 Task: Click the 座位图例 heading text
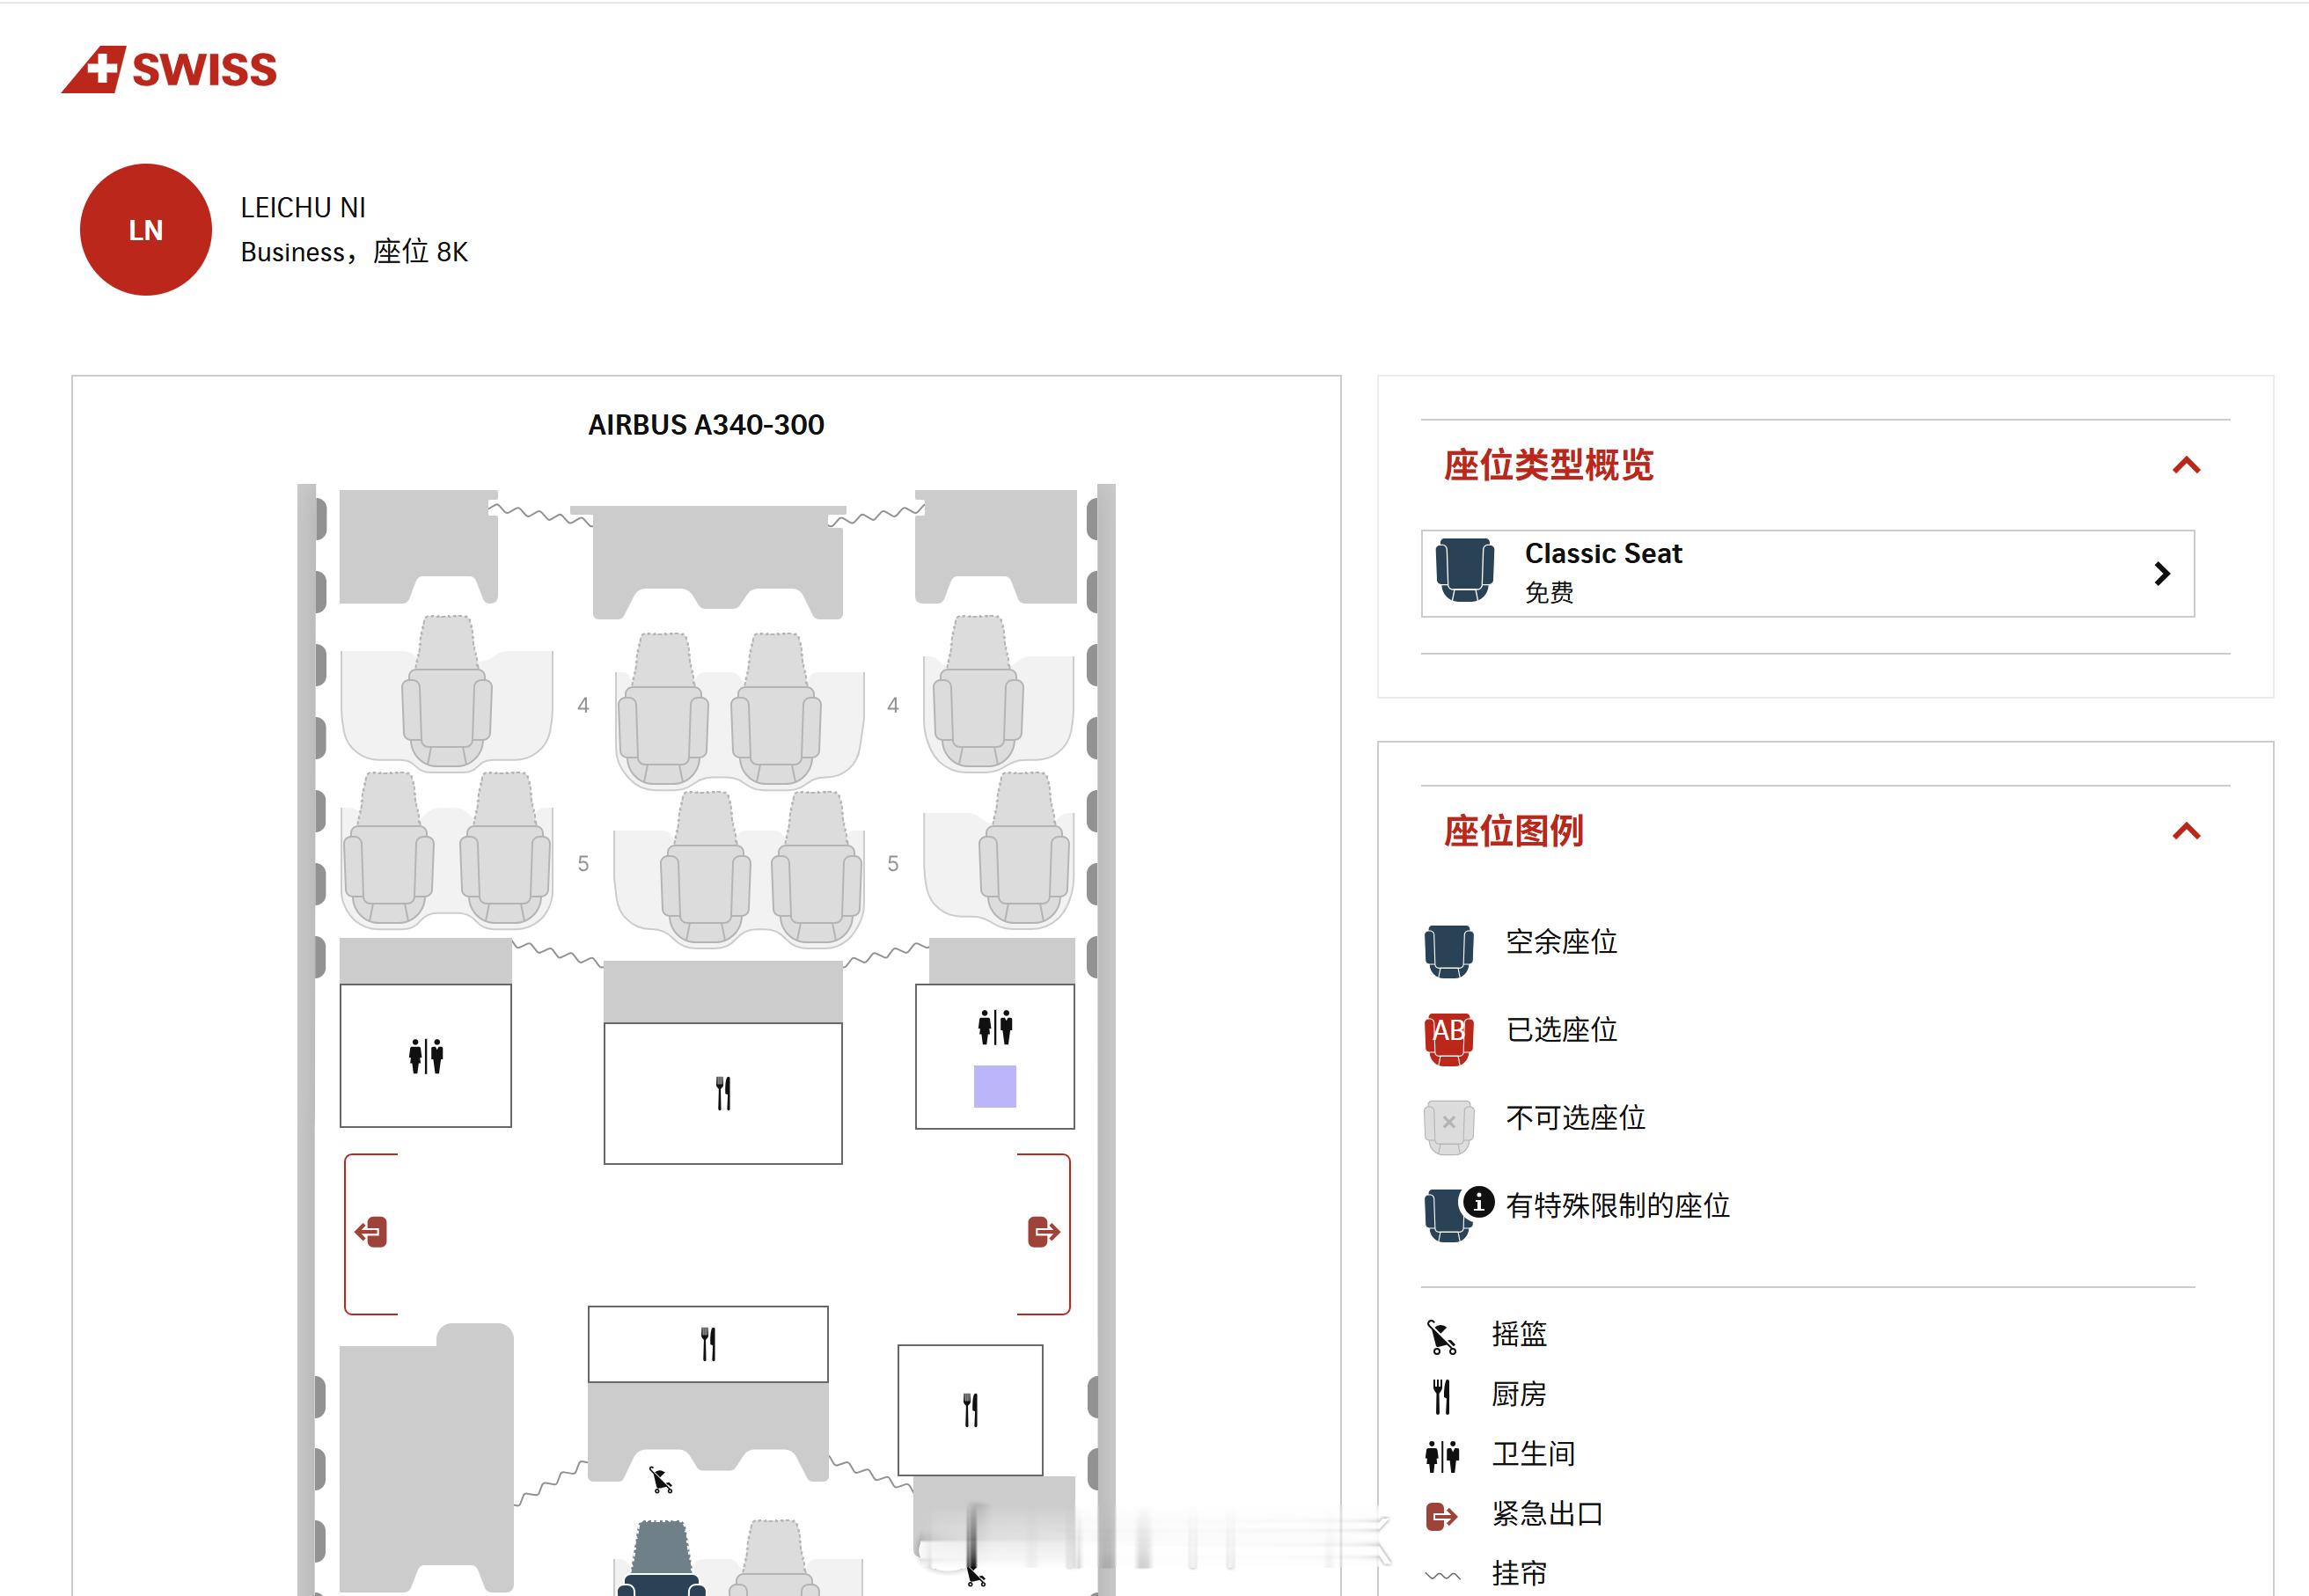point(1513,831)
